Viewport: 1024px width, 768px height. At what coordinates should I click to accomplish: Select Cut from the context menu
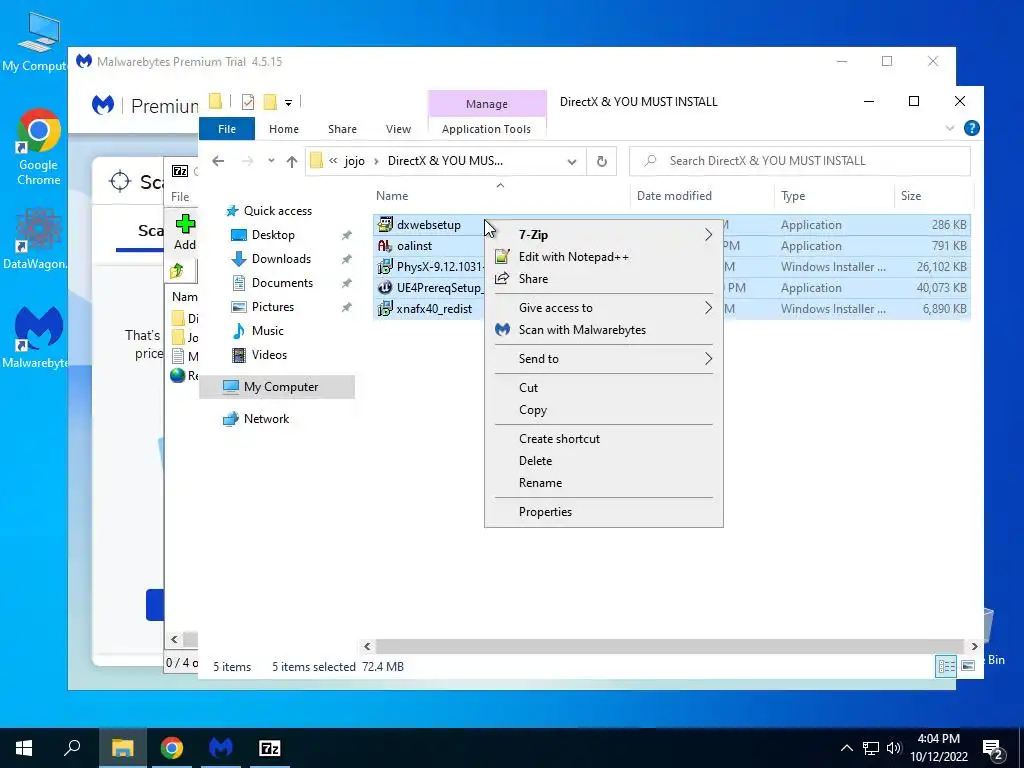(x=603, y=387)
